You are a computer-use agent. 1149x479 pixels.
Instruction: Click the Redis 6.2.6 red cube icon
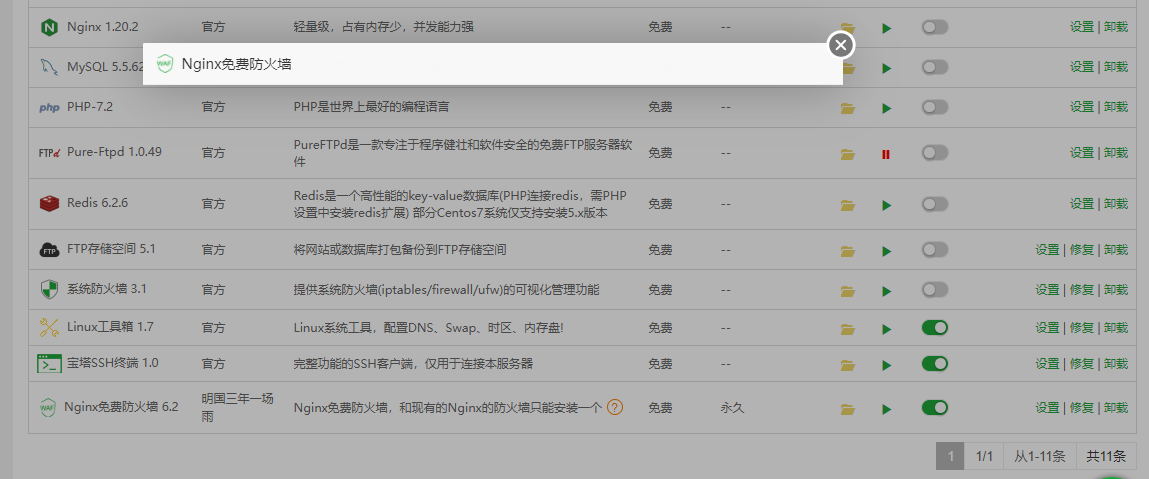49,204
